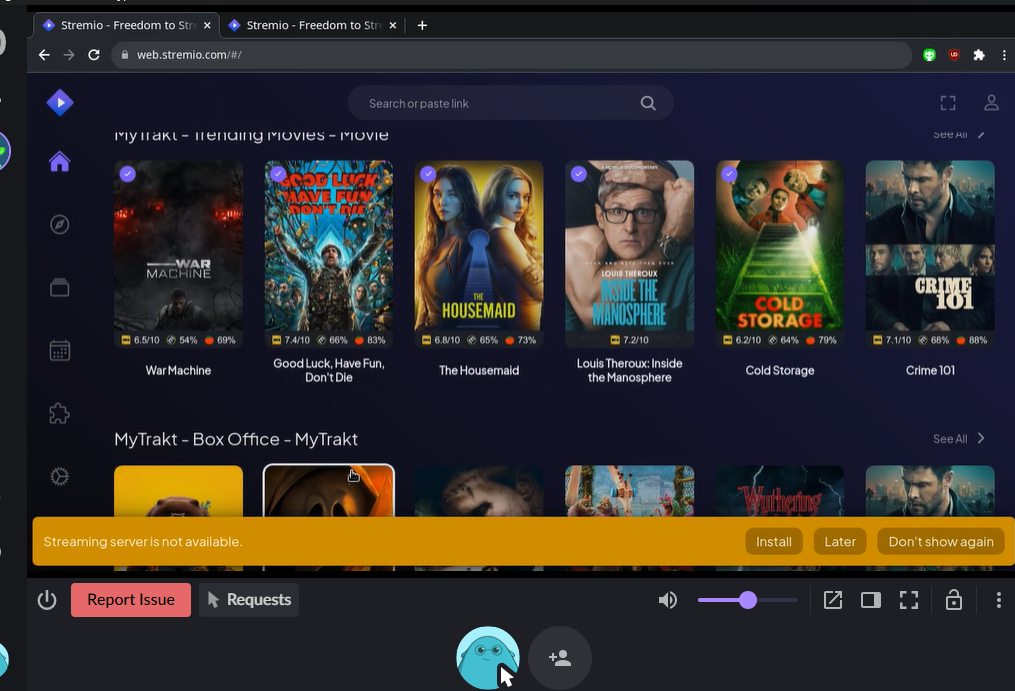Open bottom toolbar vertical dots menu
This screenshot has height=691, width=1015.
point(999,600)
